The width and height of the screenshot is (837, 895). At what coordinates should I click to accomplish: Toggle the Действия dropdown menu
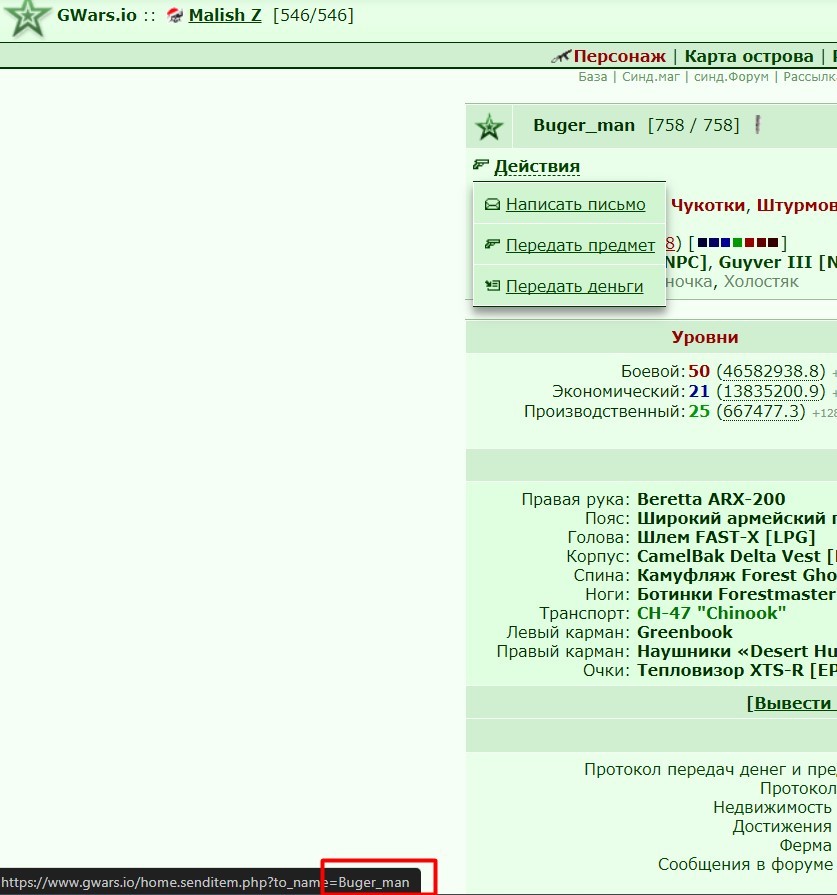[537, 166]
